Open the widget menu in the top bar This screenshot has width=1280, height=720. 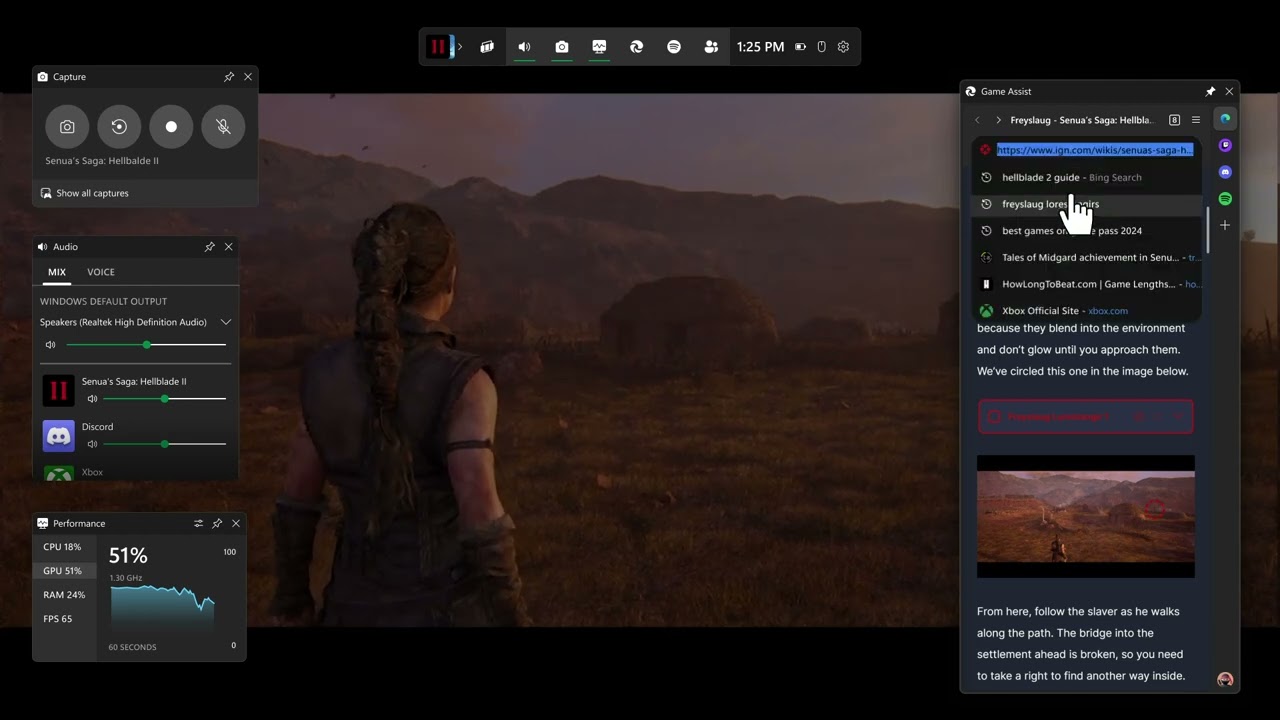click(x=487, y=47)
